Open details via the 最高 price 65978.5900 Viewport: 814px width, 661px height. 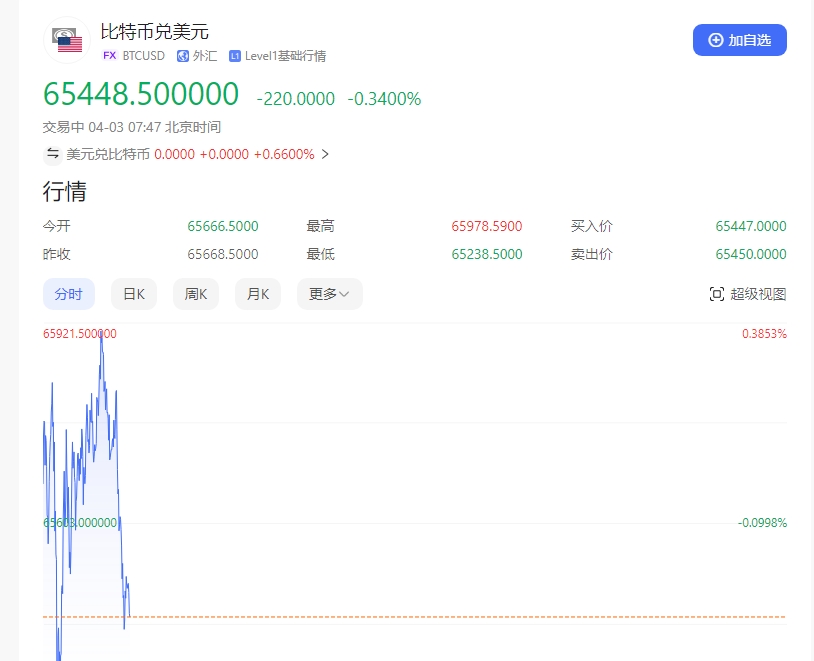[x=486, y=226]
